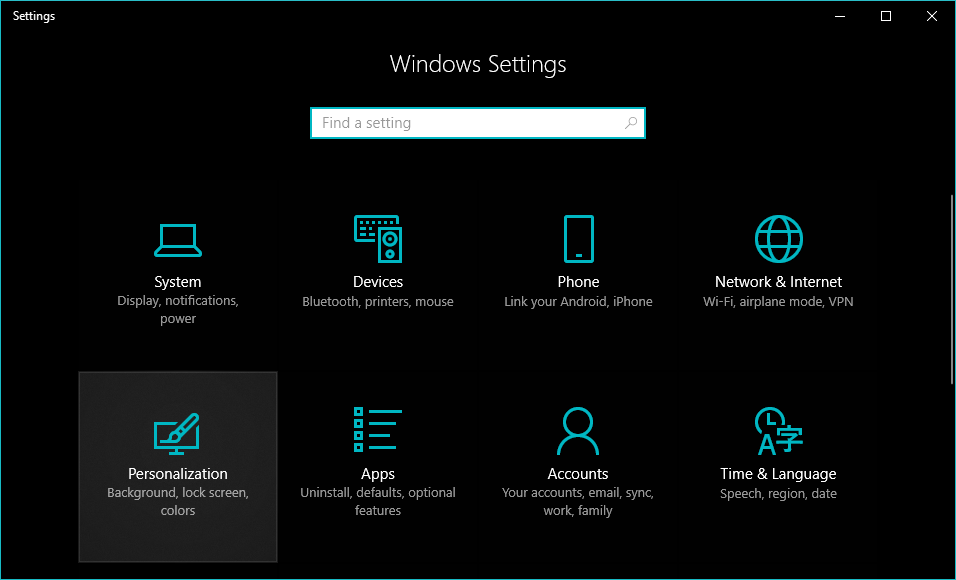Open the Phone icon
Image resolution: width=956 pixels, height=580 pixels.
[x=578, y=238]
